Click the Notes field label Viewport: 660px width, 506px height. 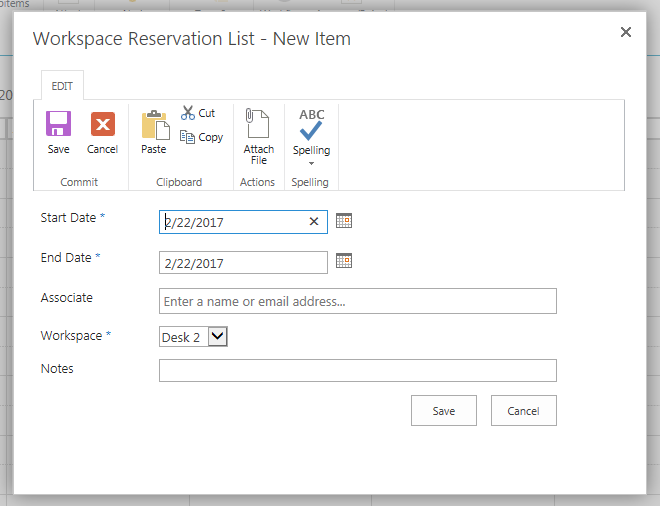[57, 369]
